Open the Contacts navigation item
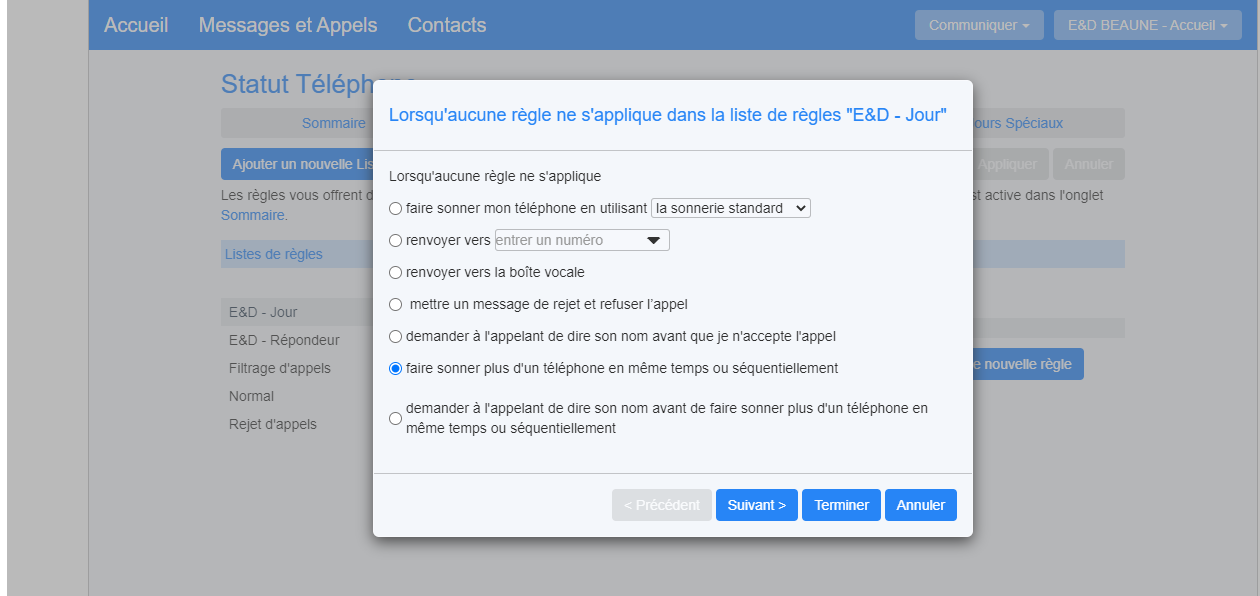1260x596 pixels. coord(447,25)
